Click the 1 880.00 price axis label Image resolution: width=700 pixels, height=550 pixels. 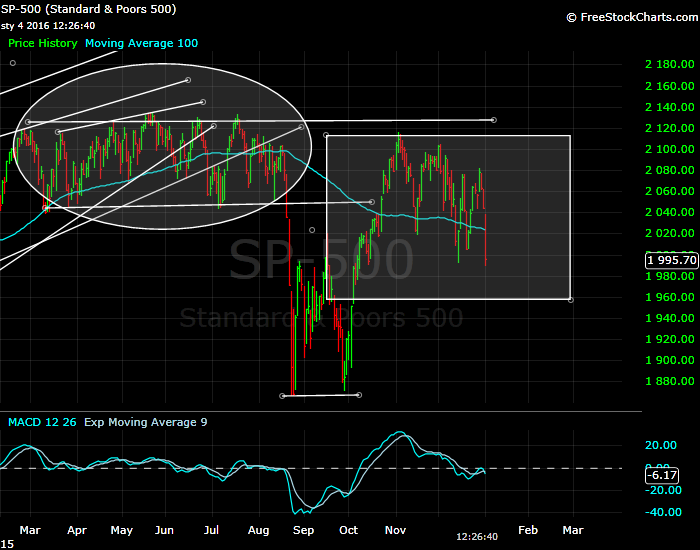670,381
